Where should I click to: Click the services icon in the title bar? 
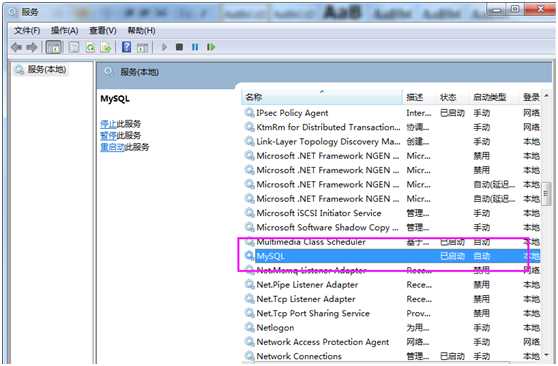(13, 12)
